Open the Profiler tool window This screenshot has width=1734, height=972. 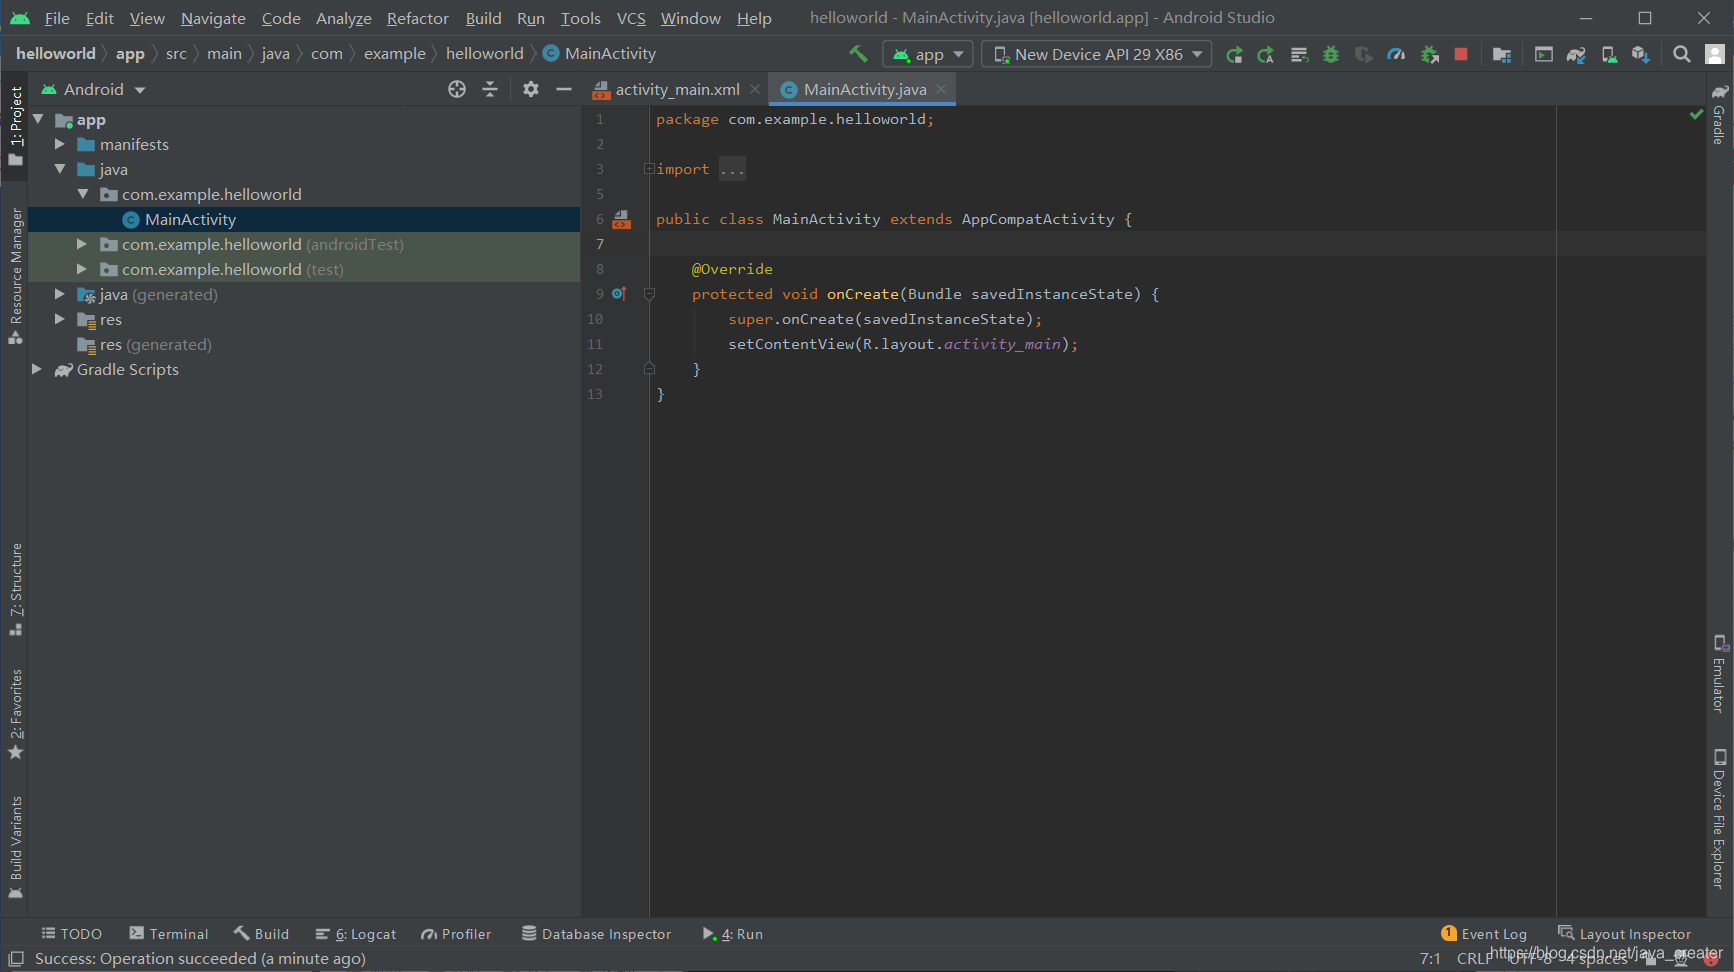(456, 934)
